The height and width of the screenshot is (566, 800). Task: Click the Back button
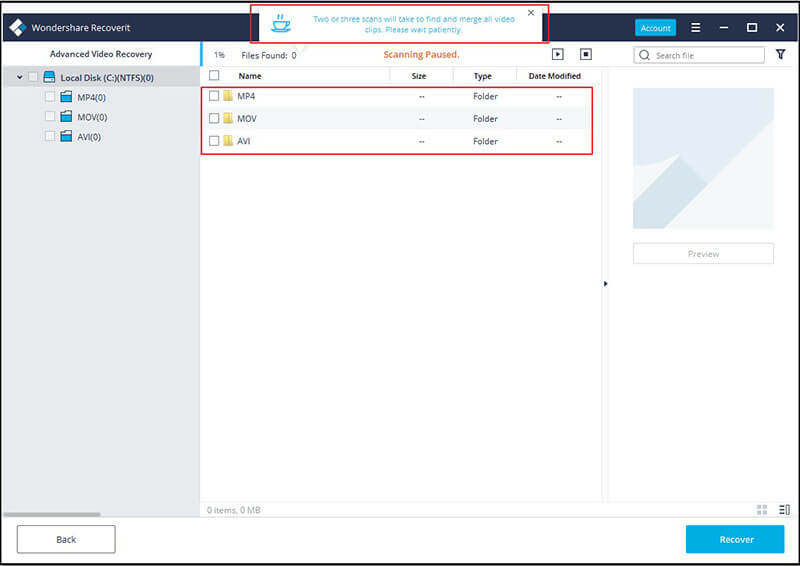[x=66, y=539]
